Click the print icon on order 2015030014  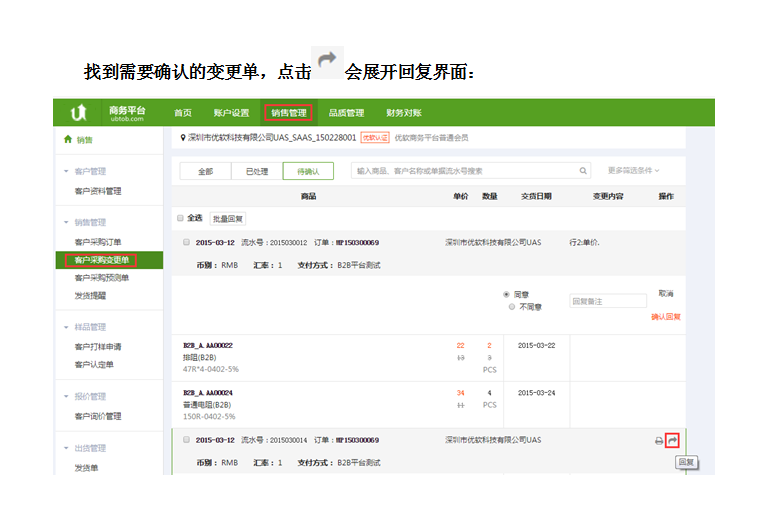pyautogui.click(x=658, y=440)
